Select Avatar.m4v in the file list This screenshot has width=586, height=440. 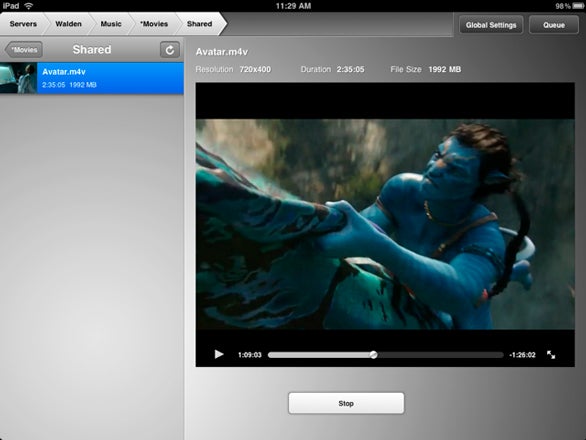pos(92,78)
